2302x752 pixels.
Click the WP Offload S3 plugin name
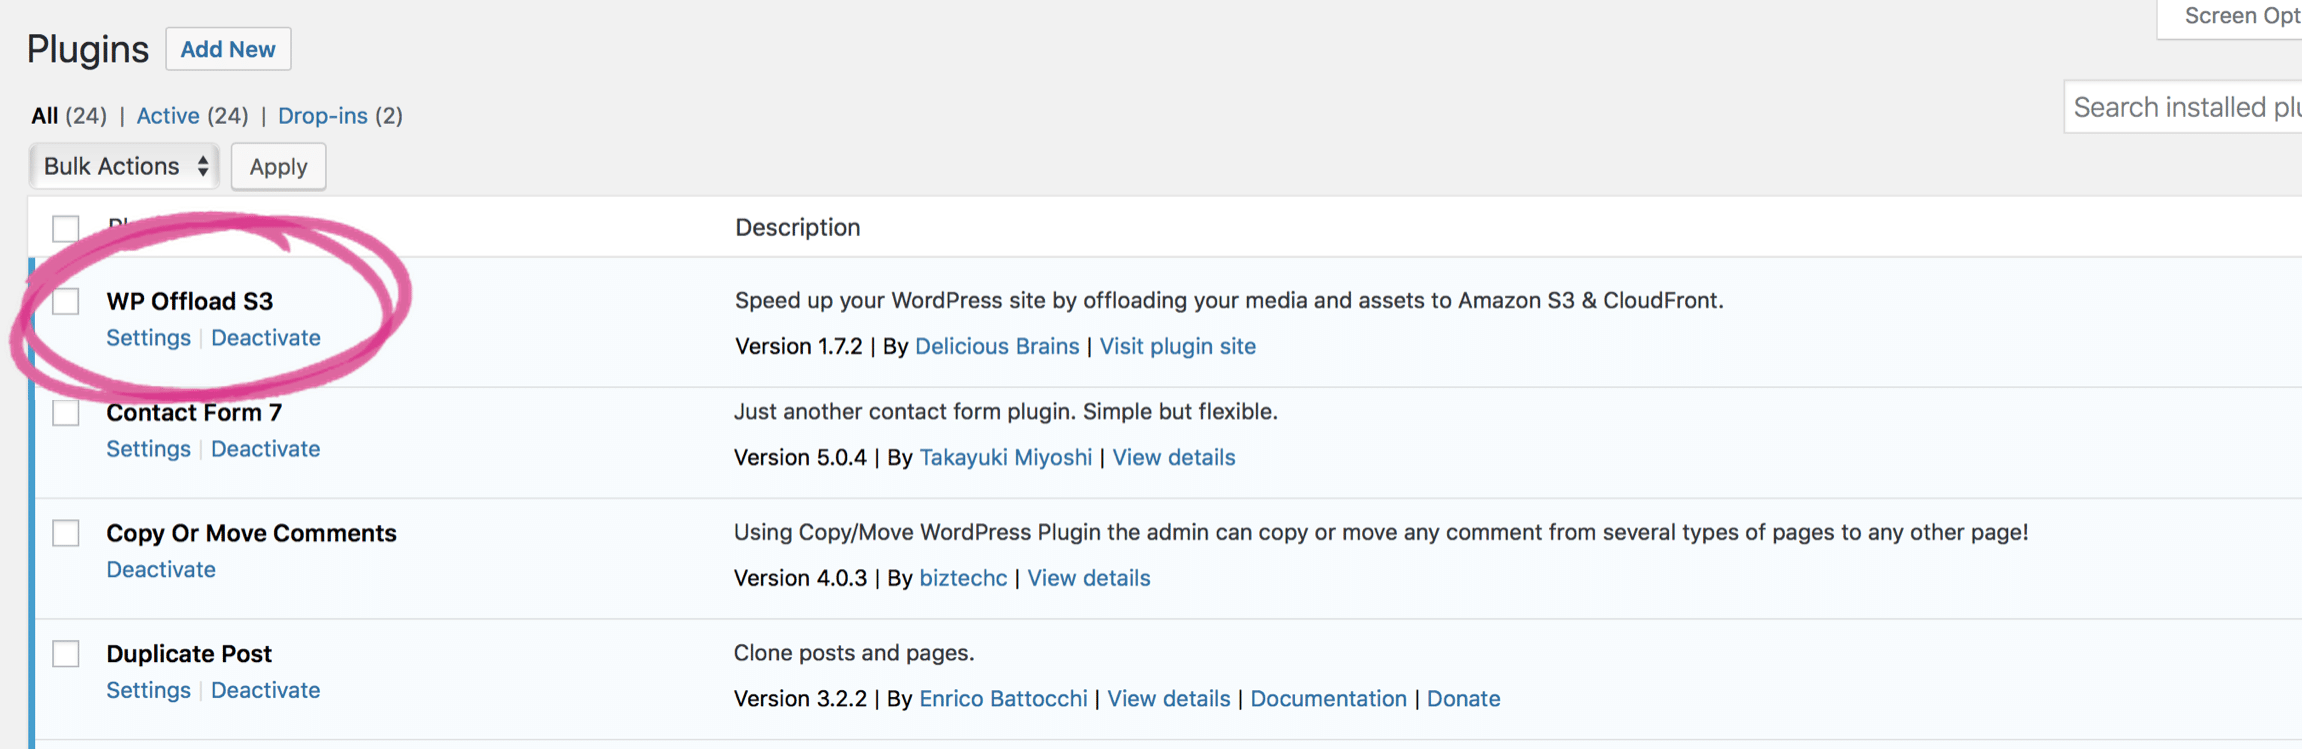pyautogui.click(x=190, y=301)
